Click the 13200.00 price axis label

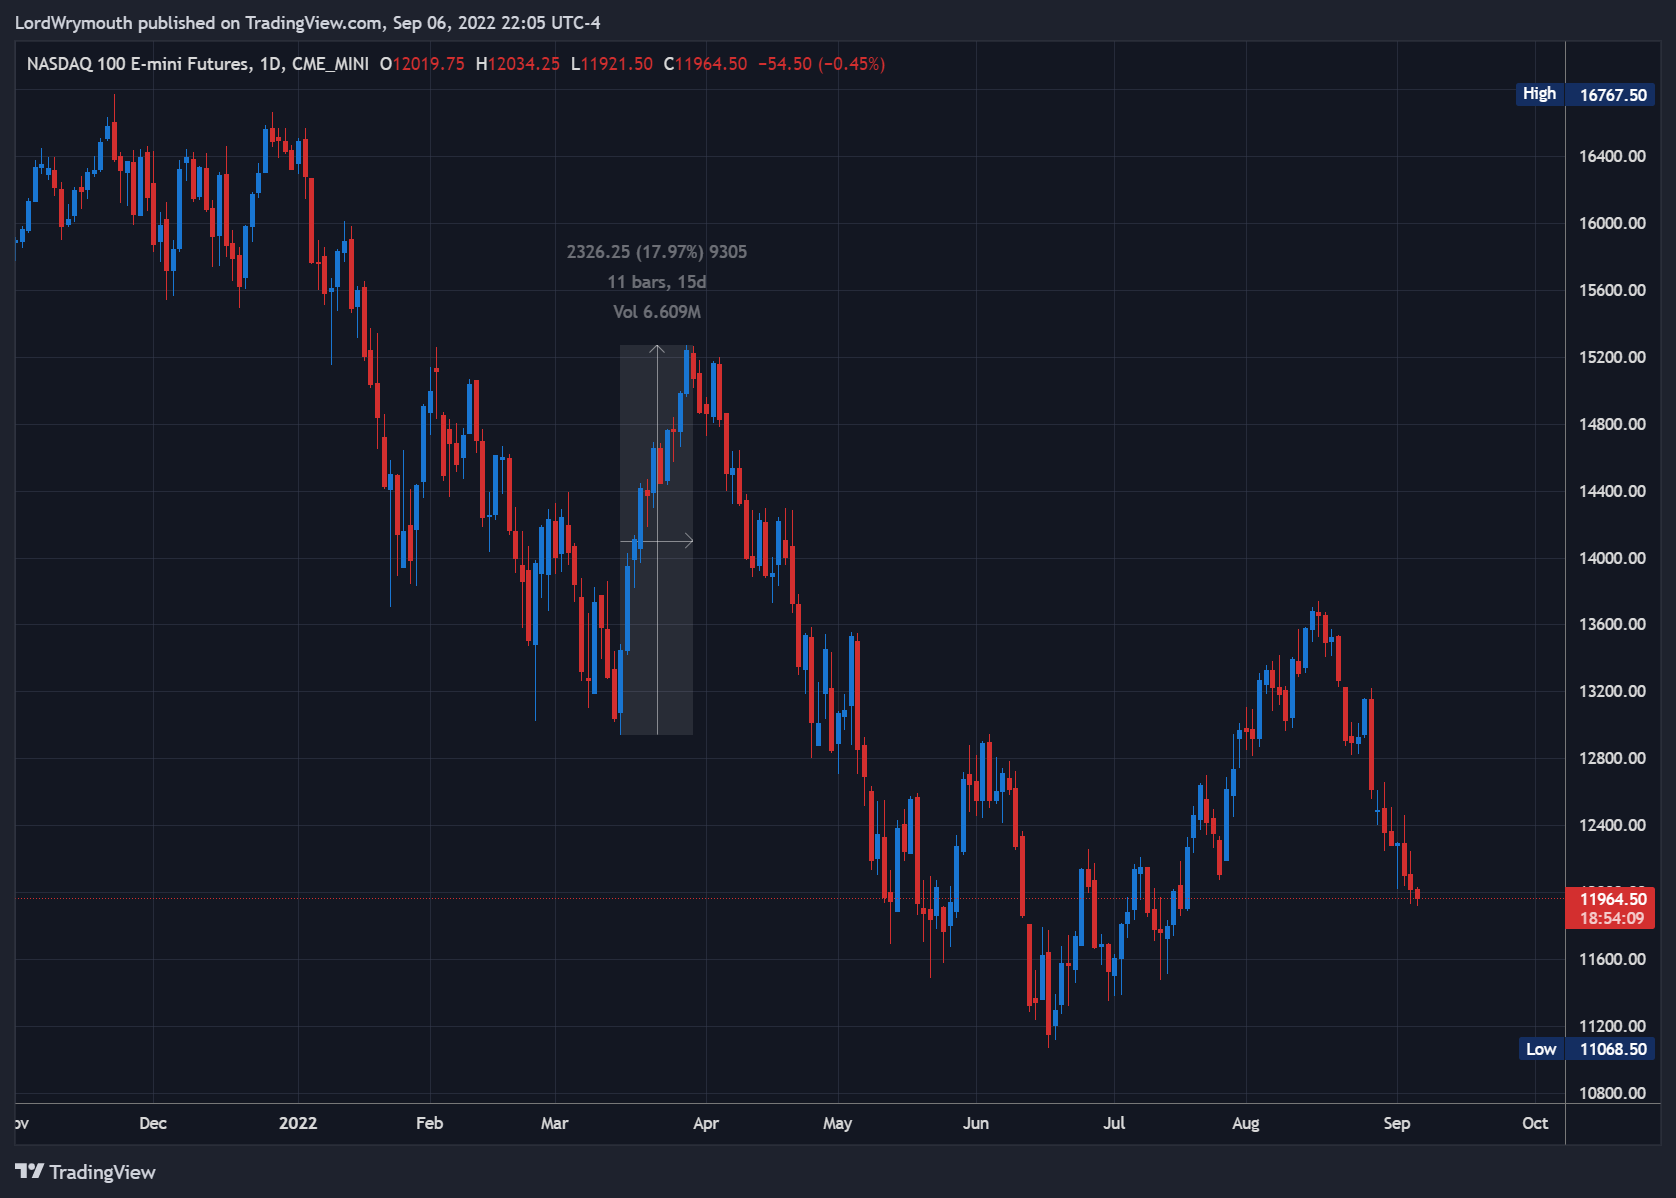(1612, 691)
